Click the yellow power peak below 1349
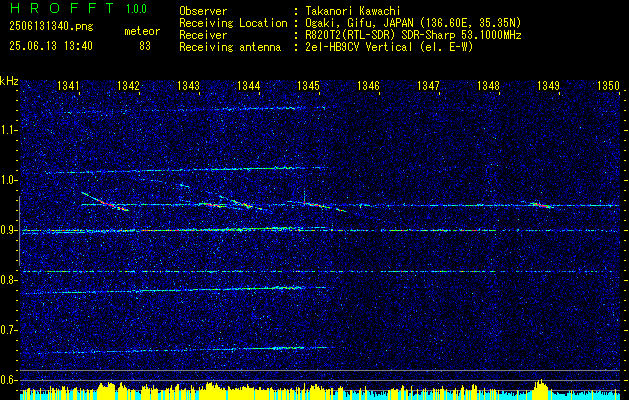629x400 pixels. point(541,389)
